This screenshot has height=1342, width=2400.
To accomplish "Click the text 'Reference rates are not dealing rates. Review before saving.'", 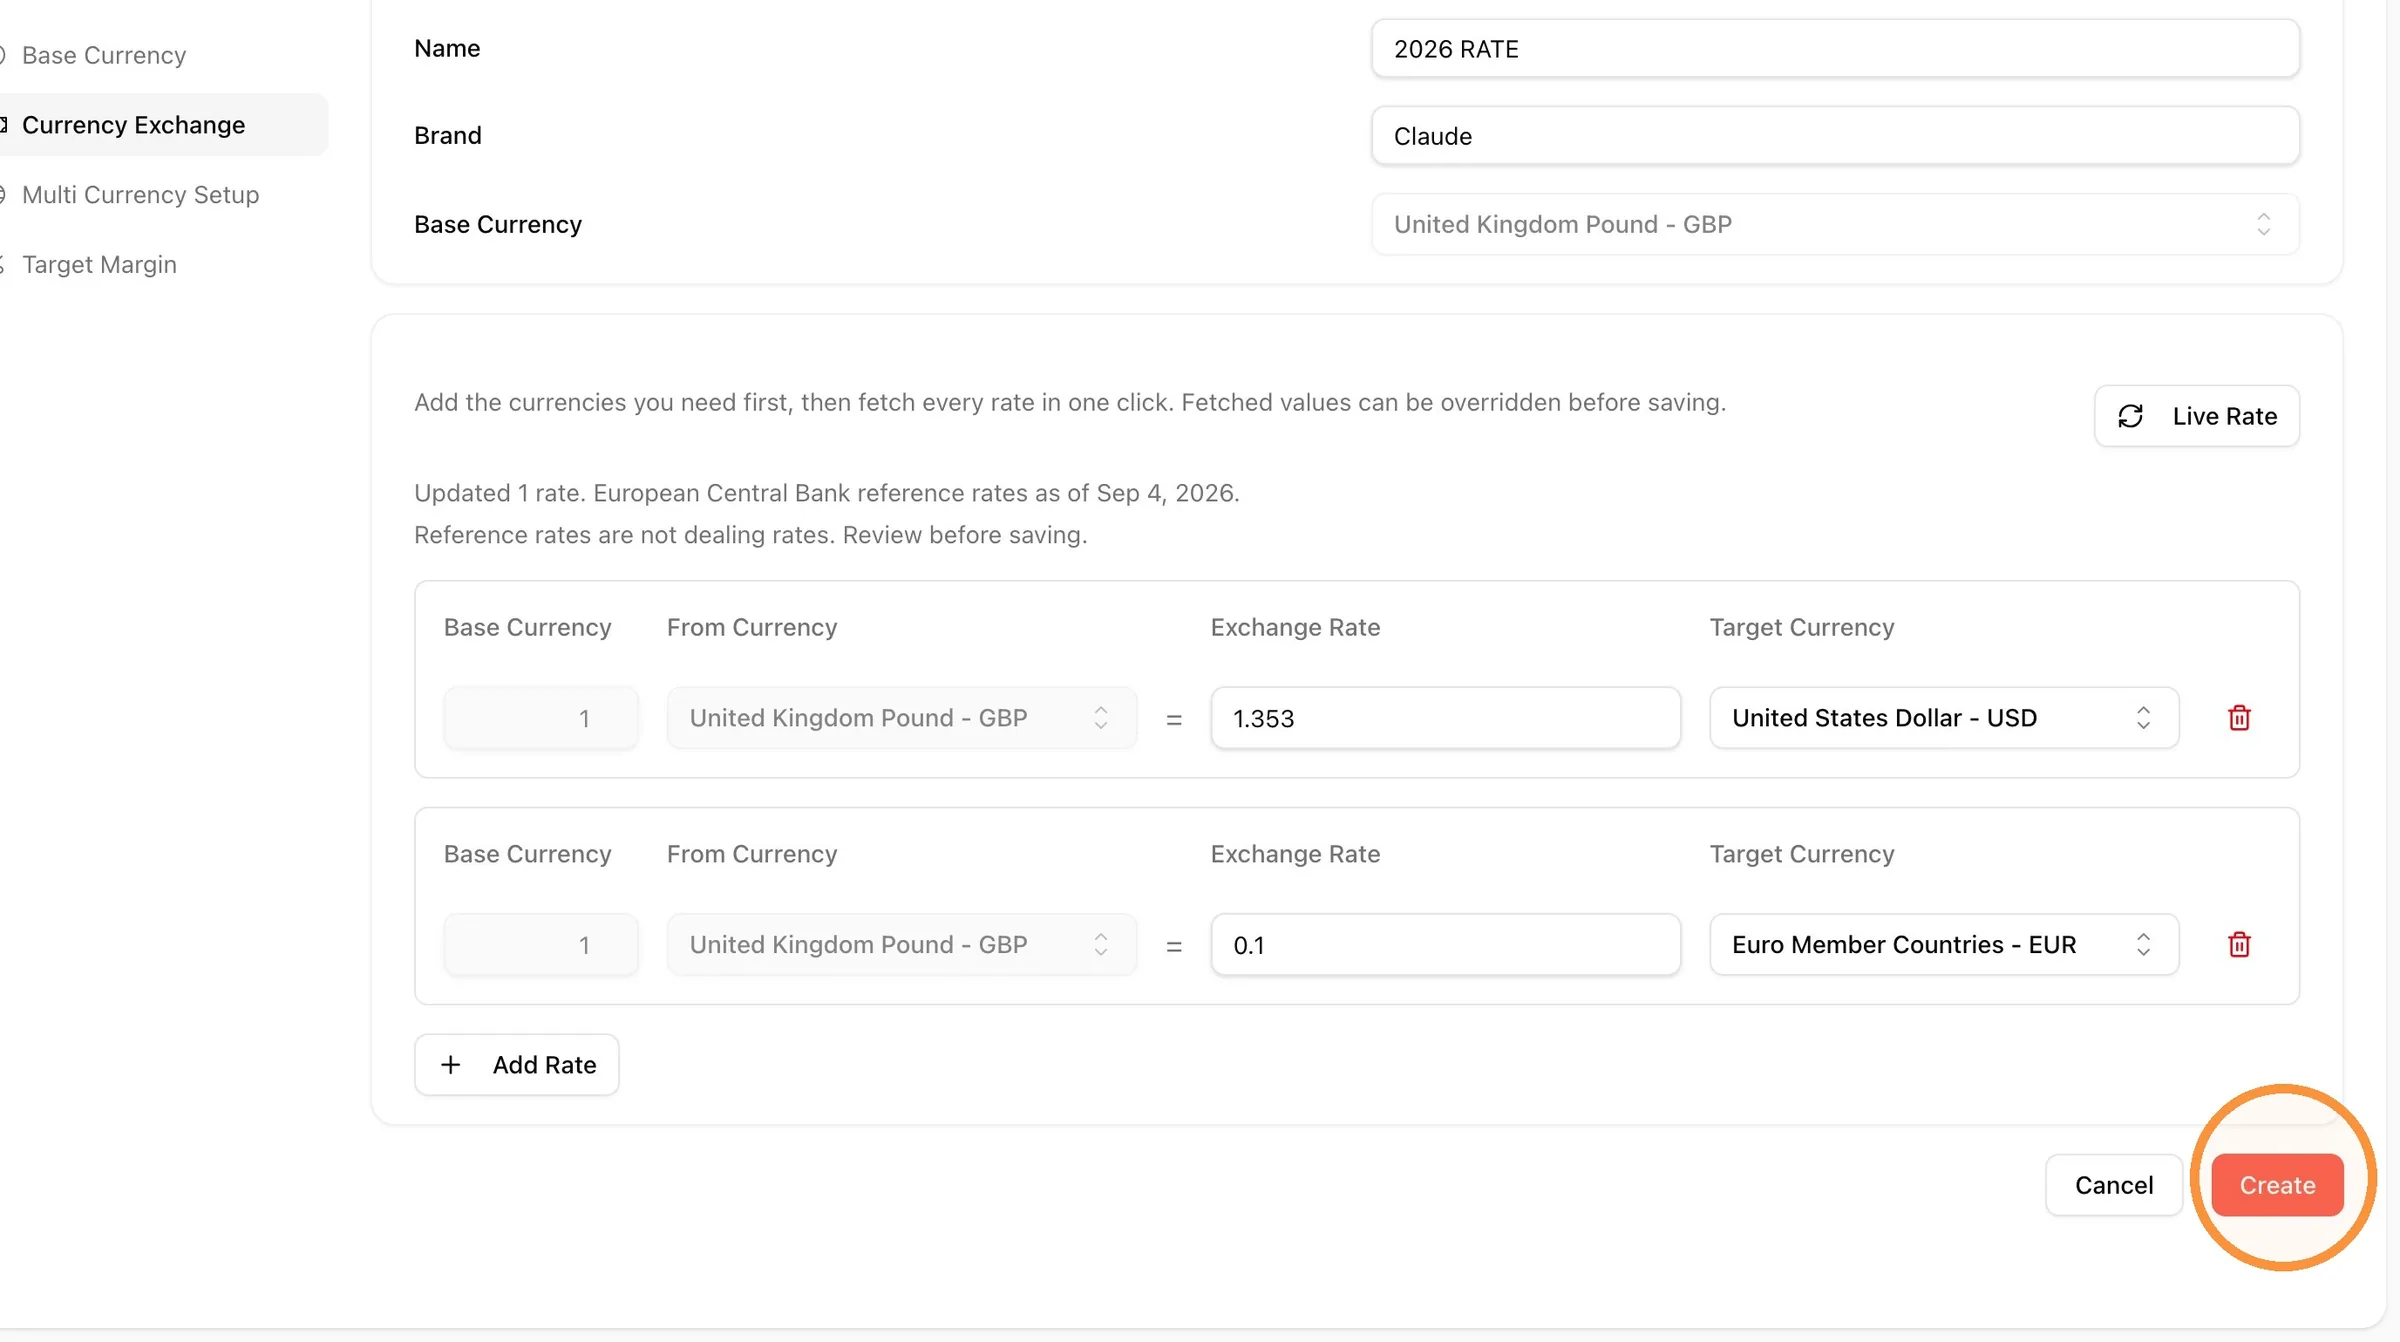I will coord(751,535).
